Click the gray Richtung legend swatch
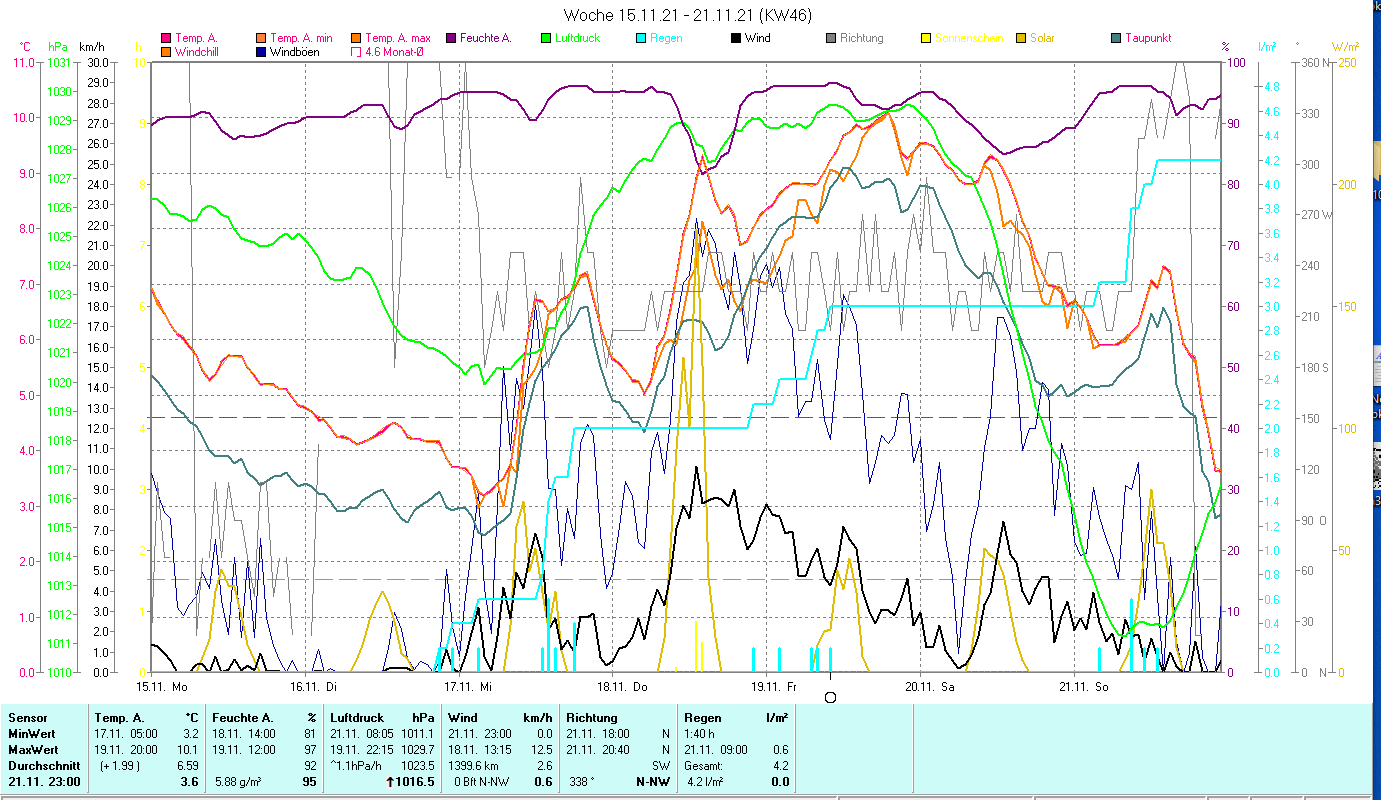 [832, 39]
